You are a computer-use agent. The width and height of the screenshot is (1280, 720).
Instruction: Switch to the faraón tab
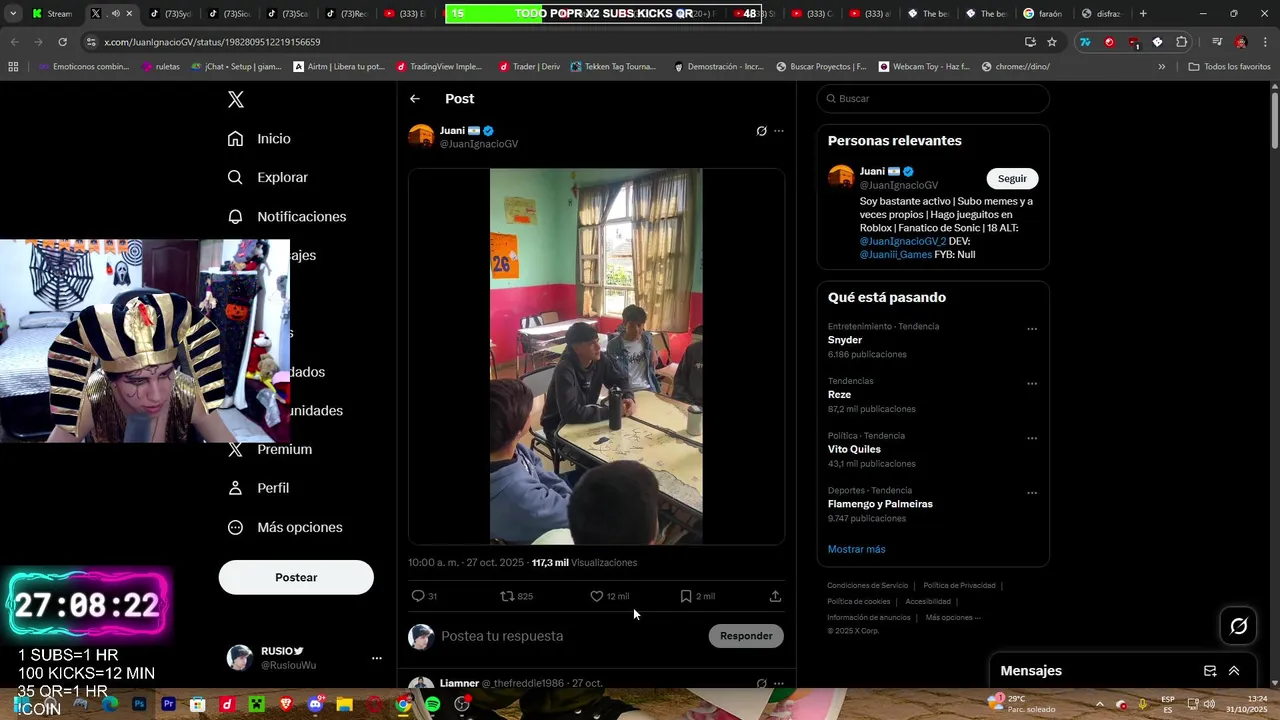(1043, 14)
